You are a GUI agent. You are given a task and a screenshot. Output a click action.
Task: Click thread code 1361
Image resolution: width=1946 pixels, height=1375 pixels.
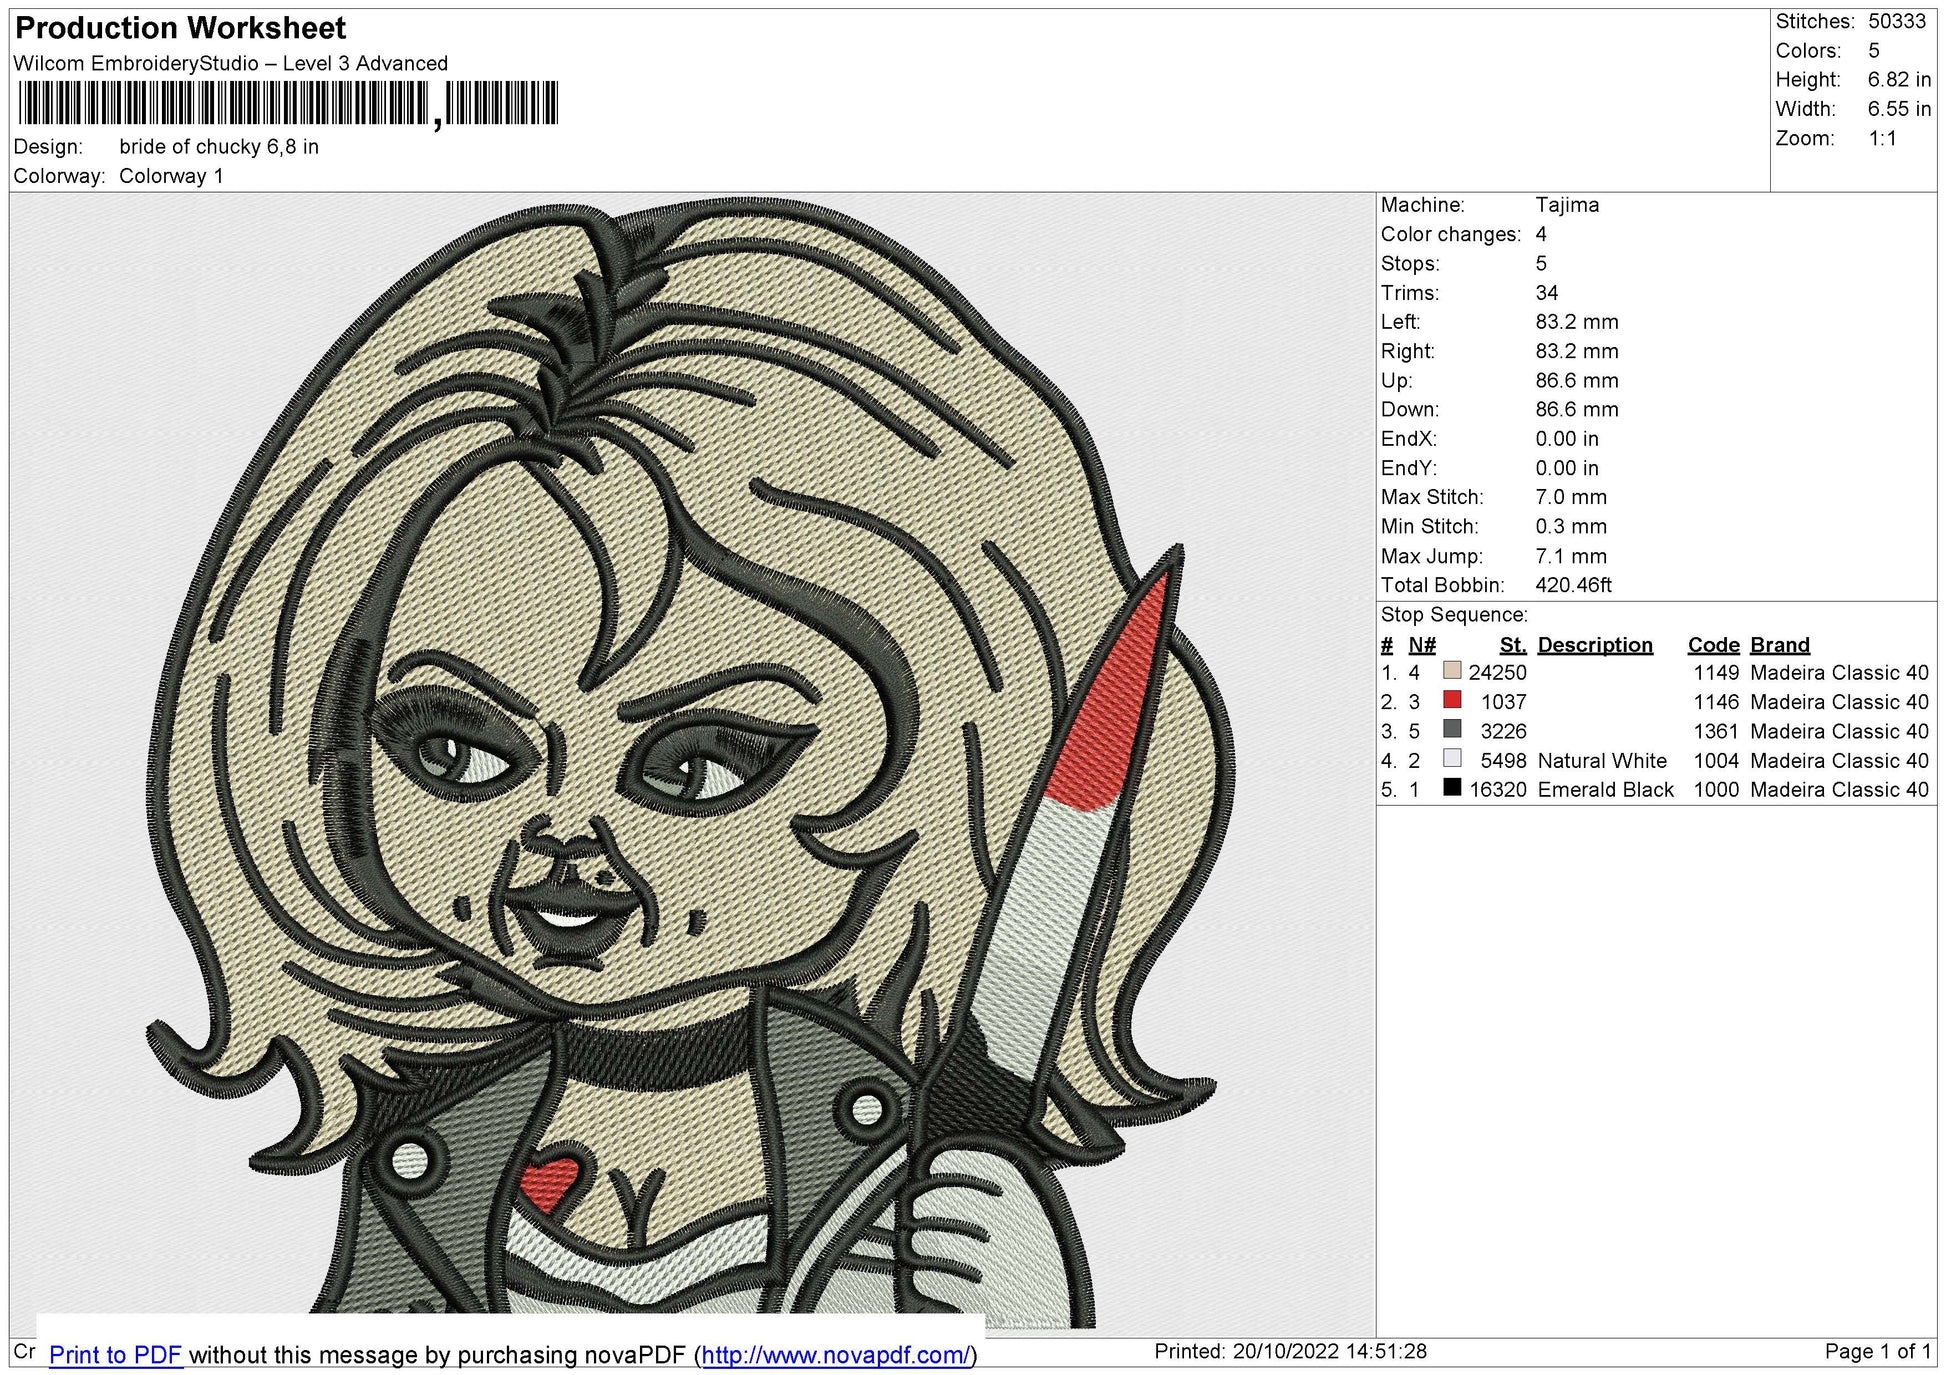[x=1716, y=731]
